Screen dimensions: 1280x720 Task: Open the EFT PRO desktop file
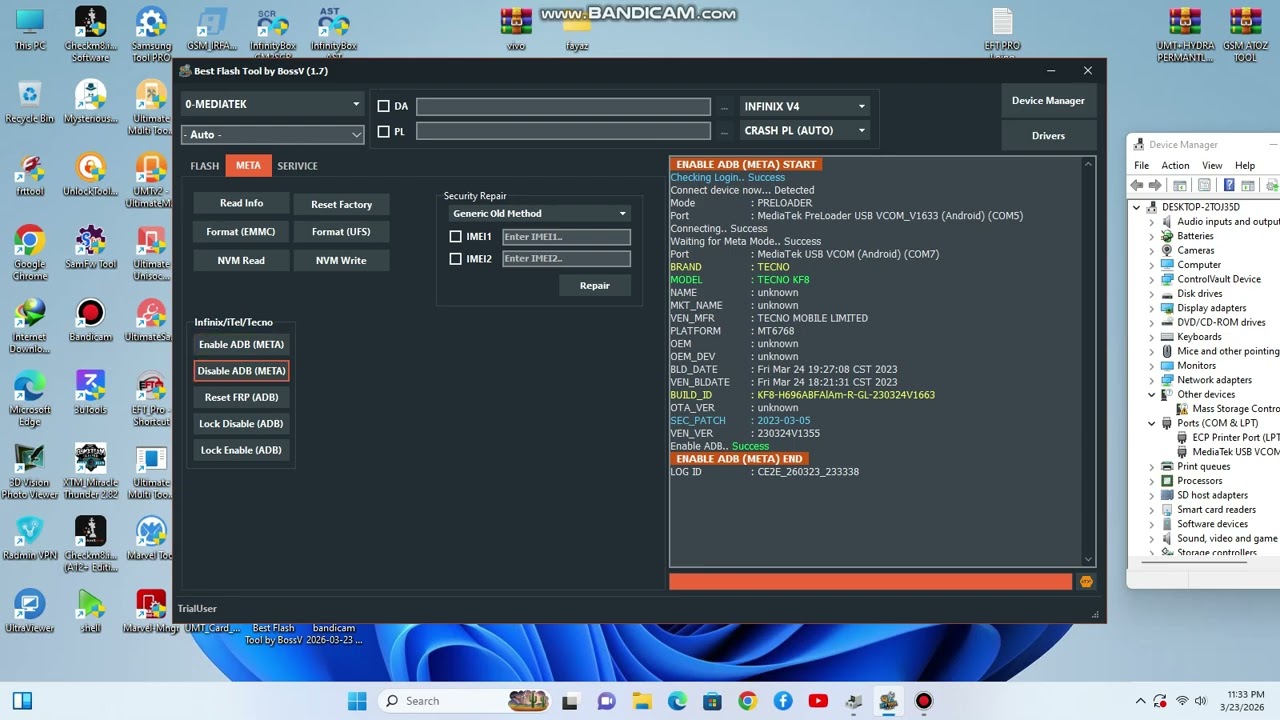tap(1002, 30)
